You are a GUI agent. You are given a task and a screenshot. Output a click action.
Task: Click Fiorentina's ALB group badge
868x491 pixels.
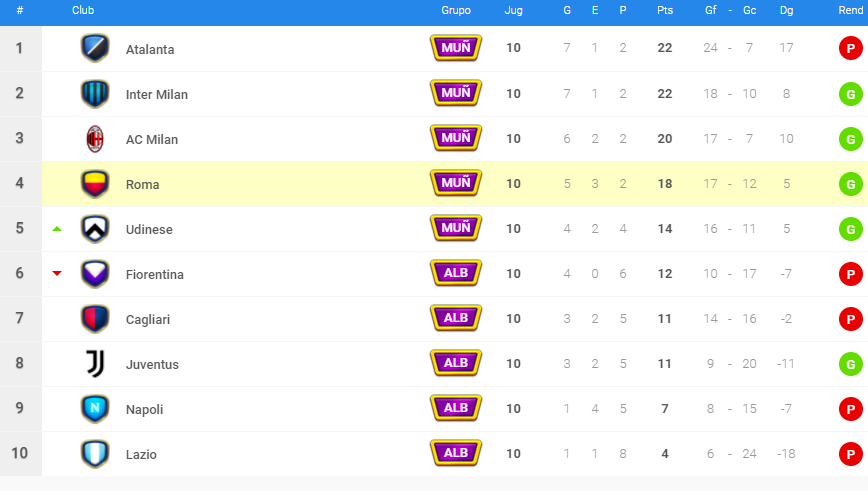pos(456,273)
